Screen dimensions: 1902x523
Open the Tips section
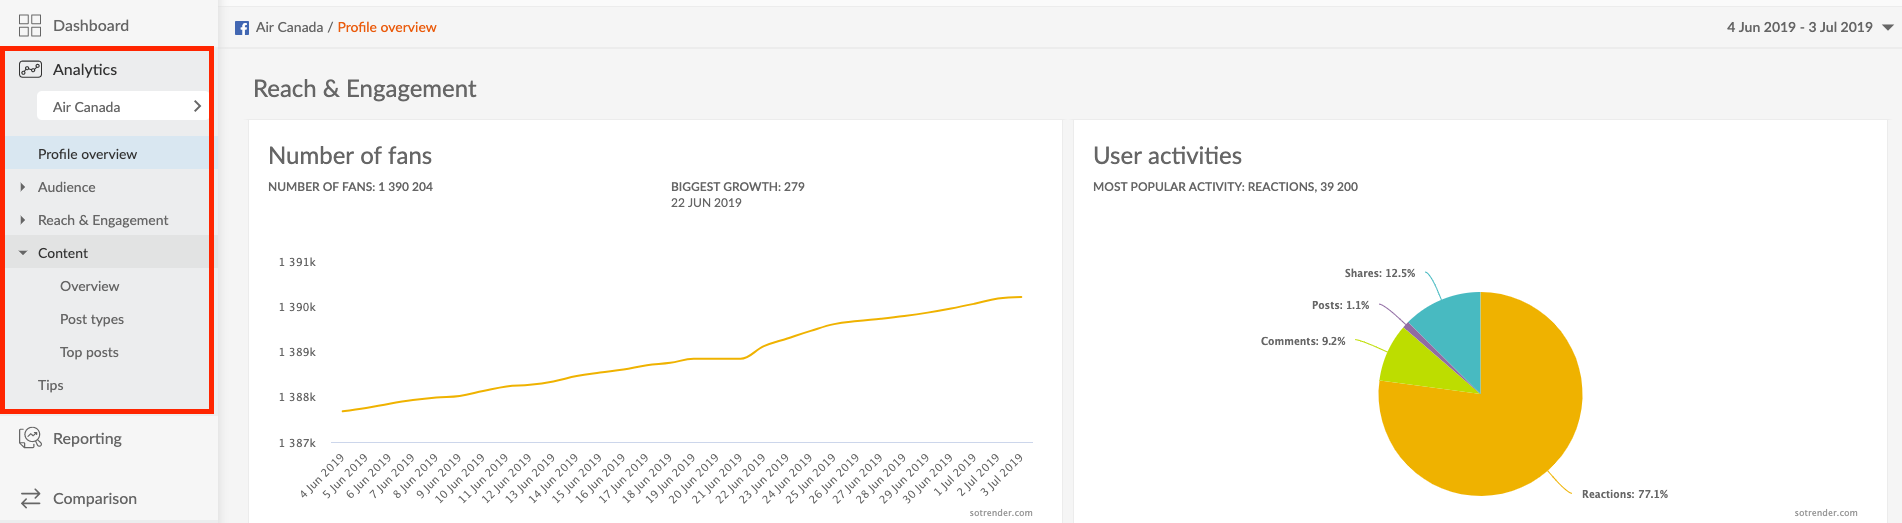click(50, 385)
